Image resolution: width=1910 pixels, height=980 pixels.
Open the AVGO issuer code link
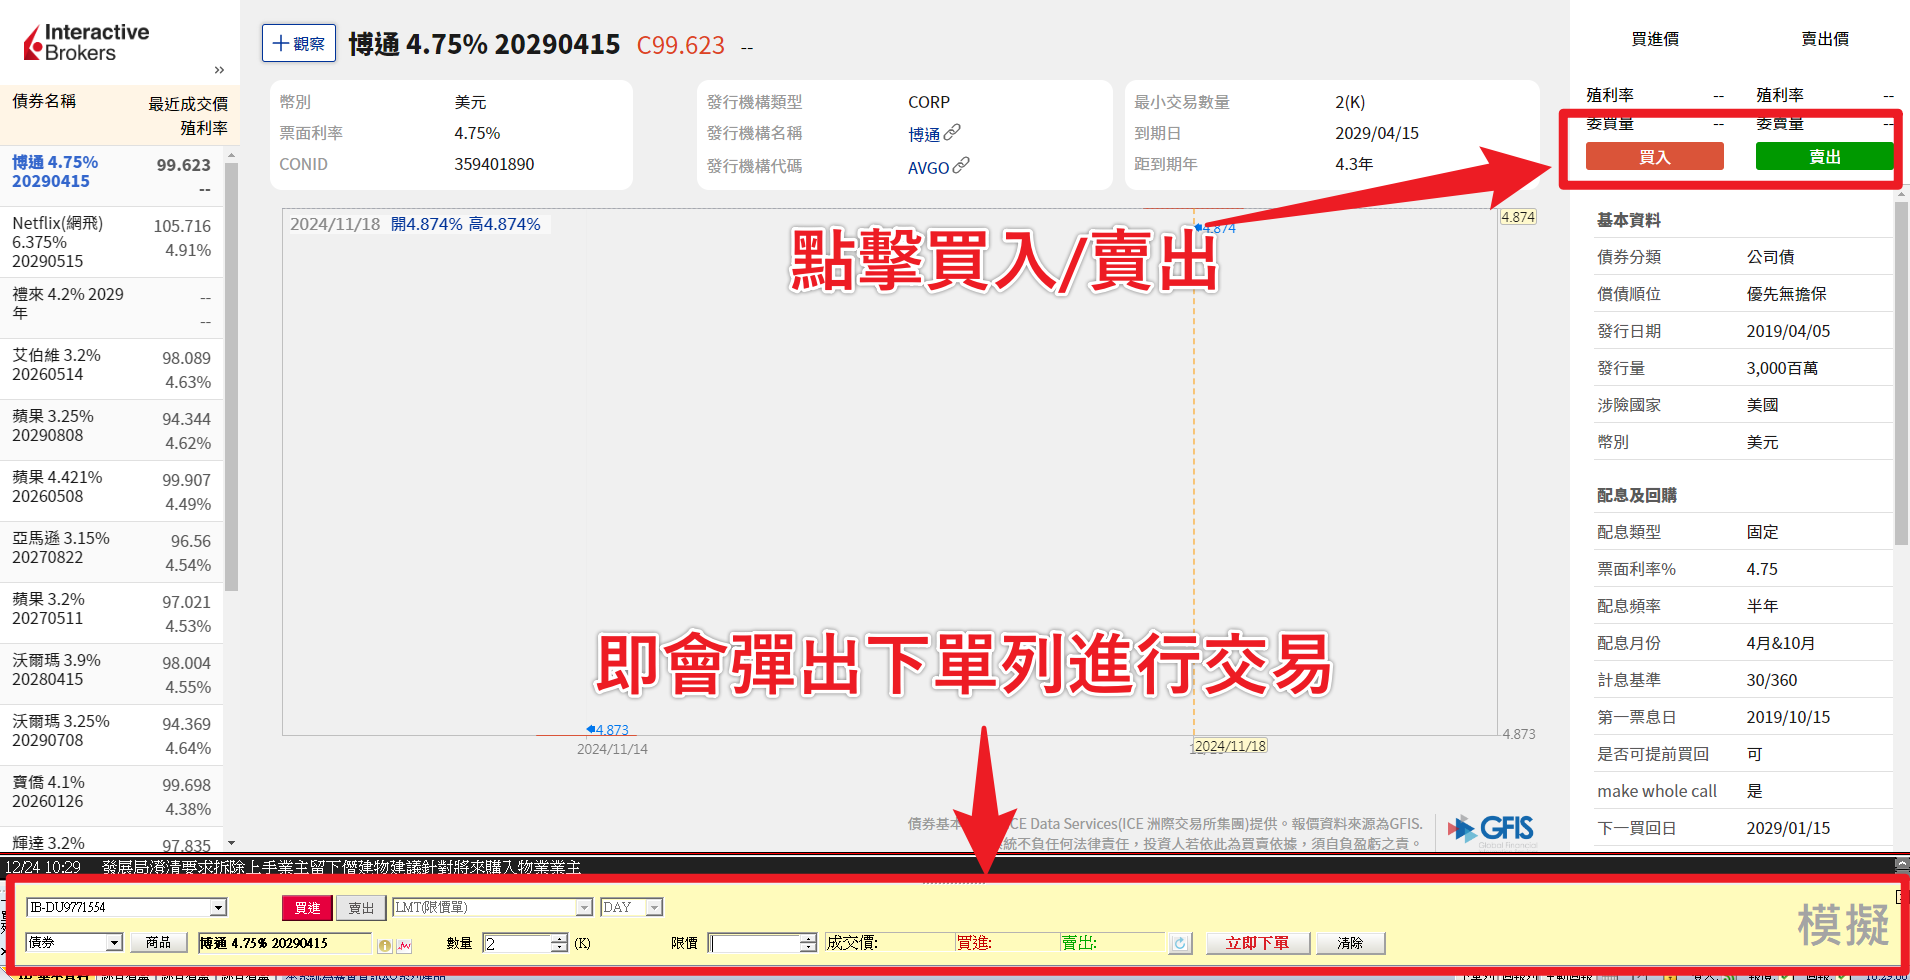(928, 167)
